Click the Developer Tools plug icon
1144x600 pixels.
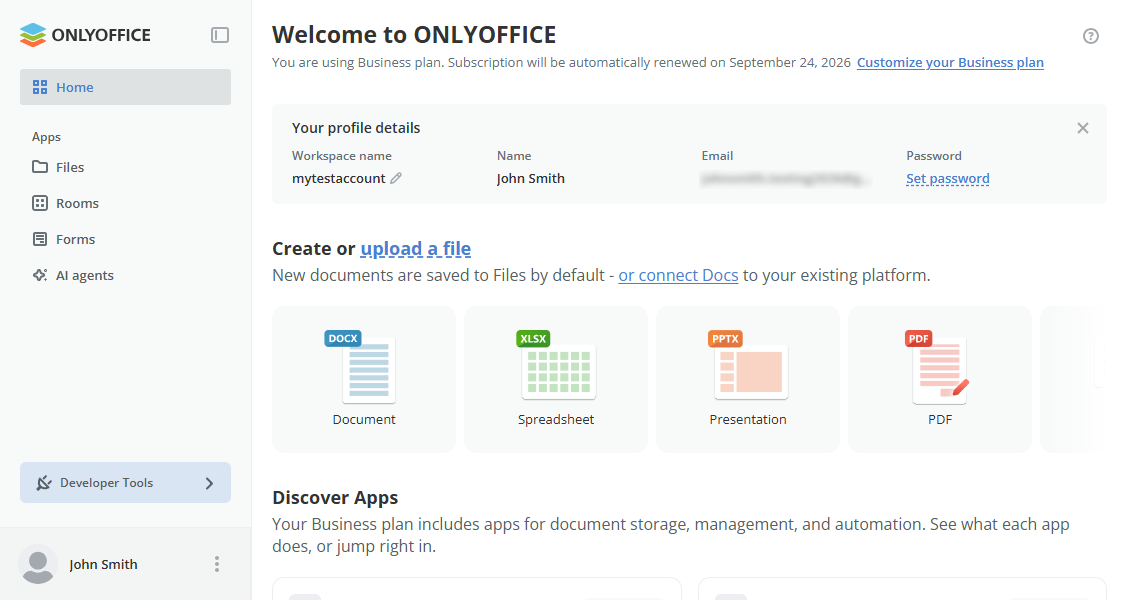pyautogui.click(x=44, y=482)
